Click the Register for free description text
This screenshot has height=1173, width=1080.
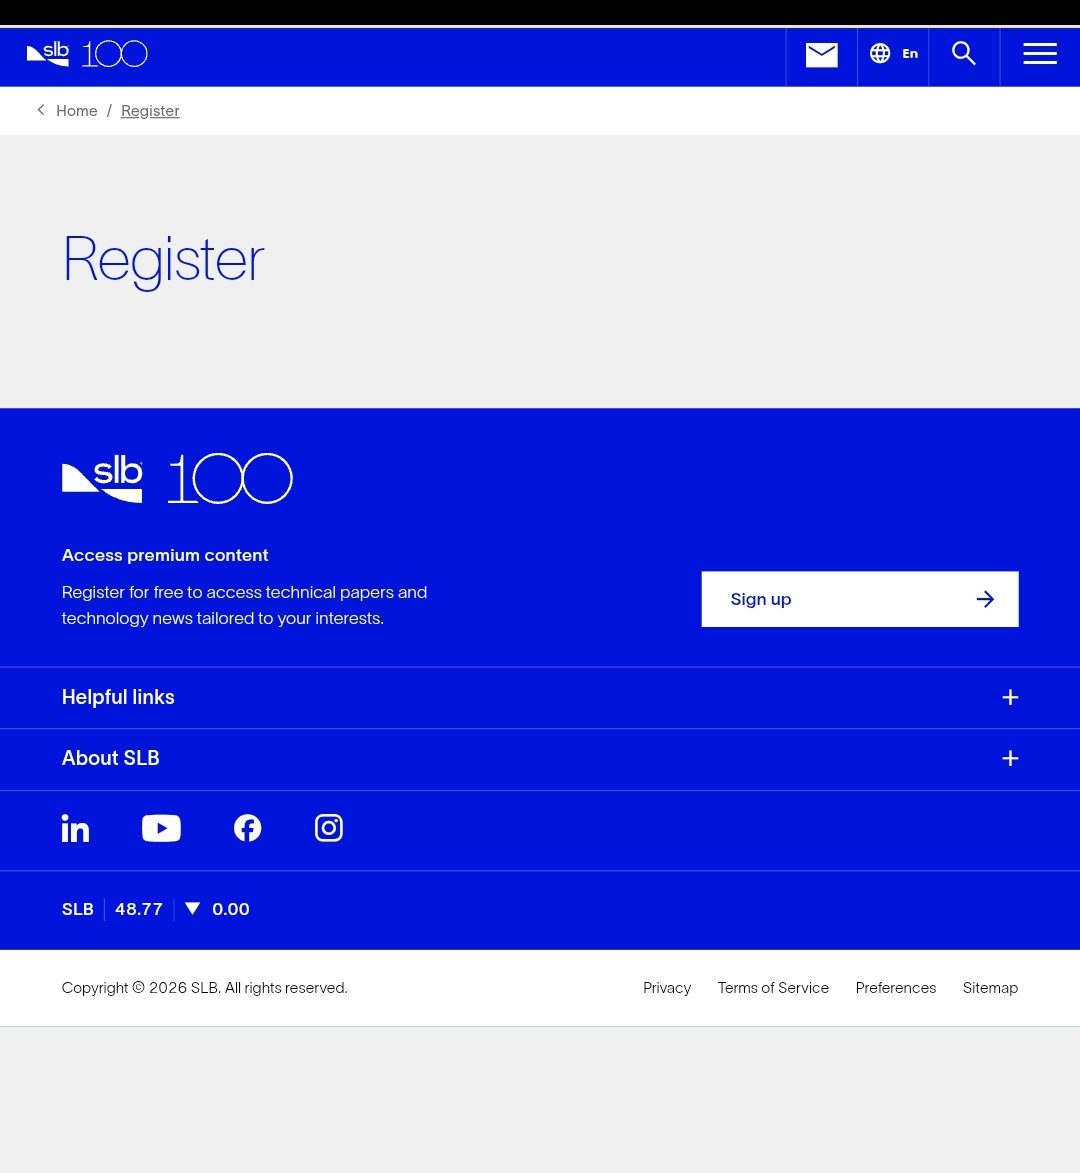245,605
